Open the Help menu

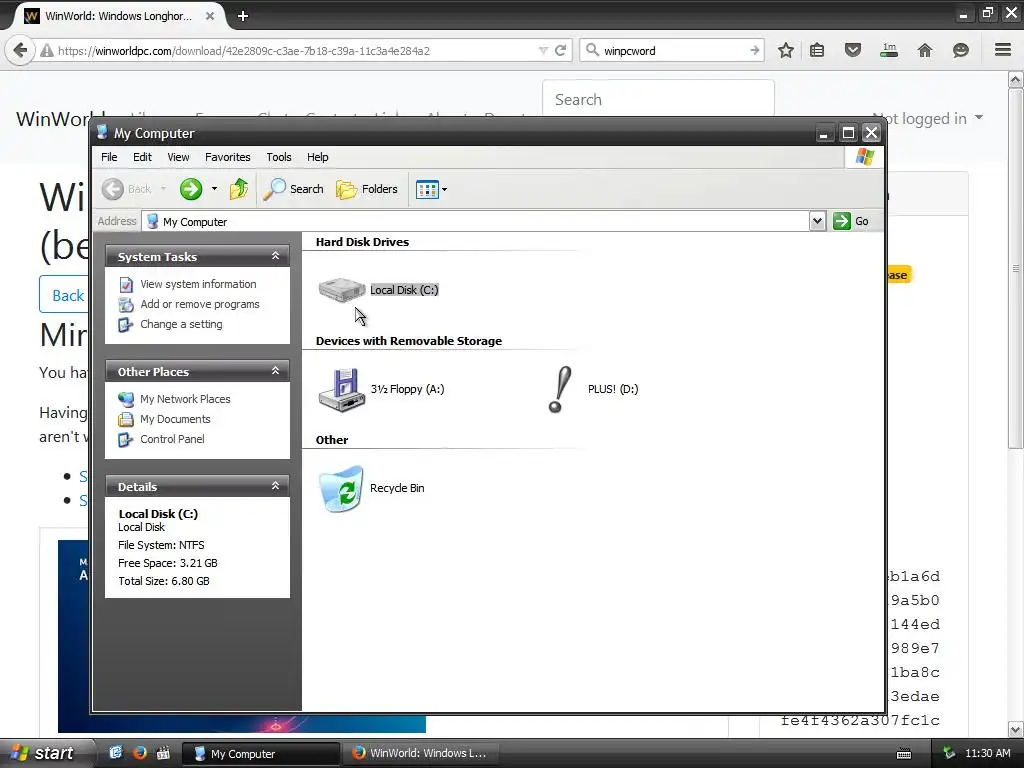coord(317,157)
